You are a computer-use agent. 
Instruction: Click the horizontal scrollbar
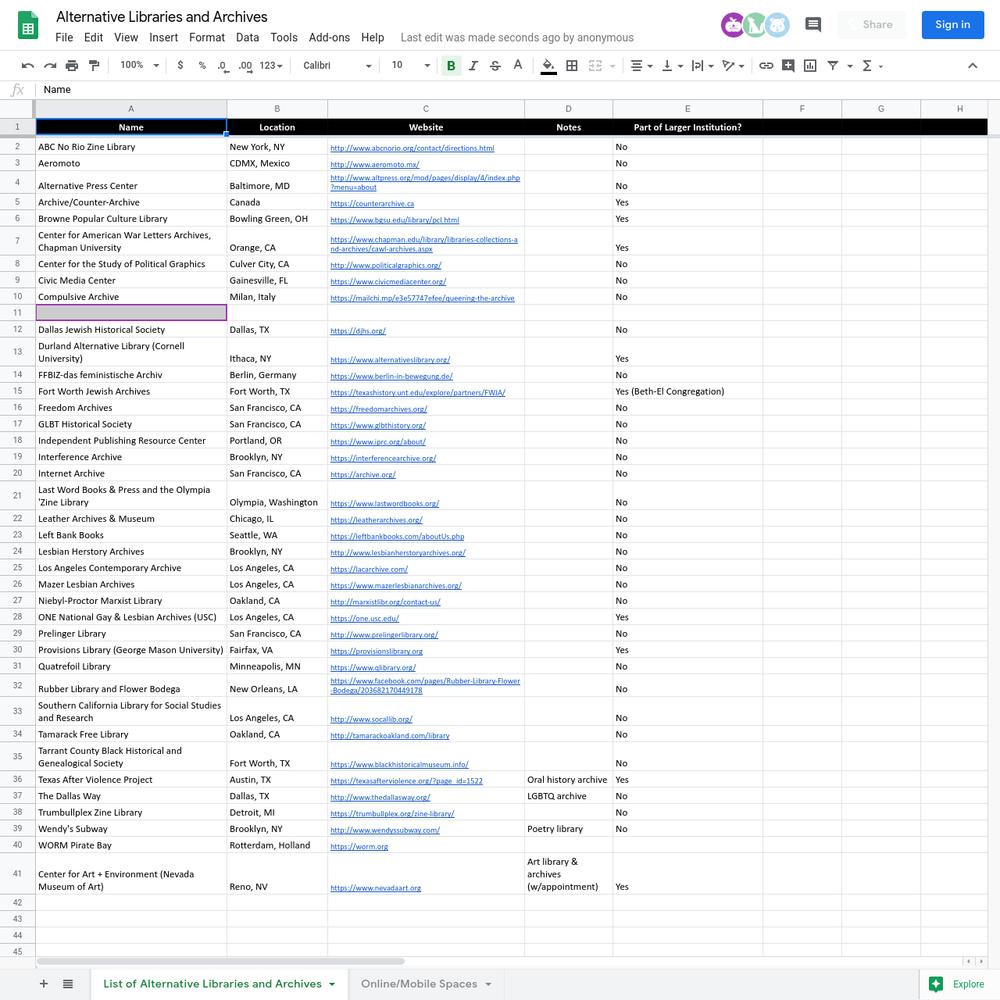221,960
